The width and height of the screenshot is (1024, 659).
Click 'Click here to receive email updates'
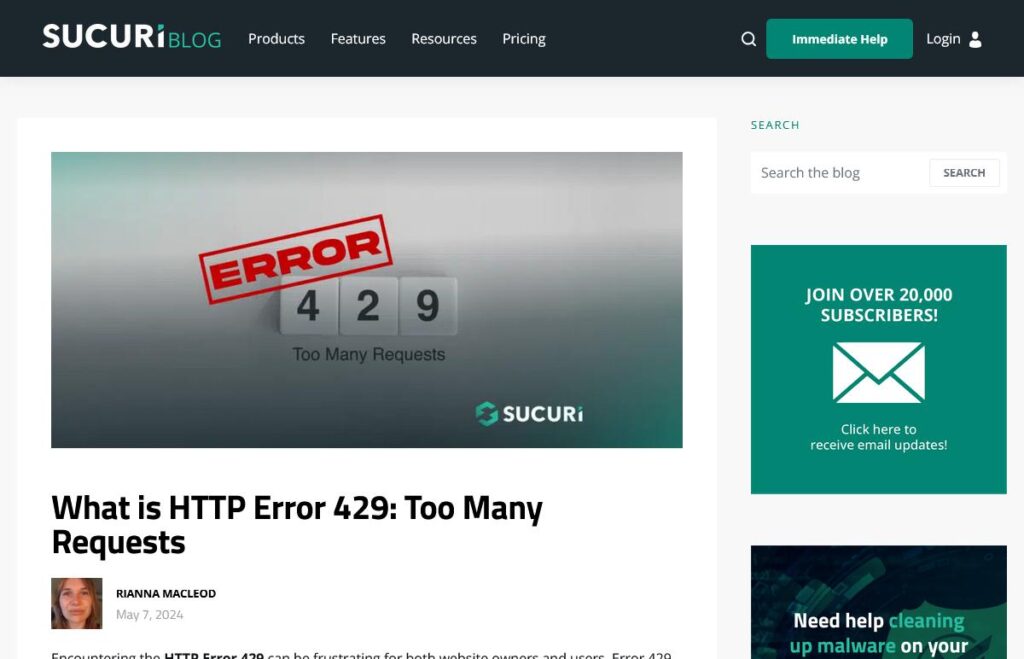point(878,437)
